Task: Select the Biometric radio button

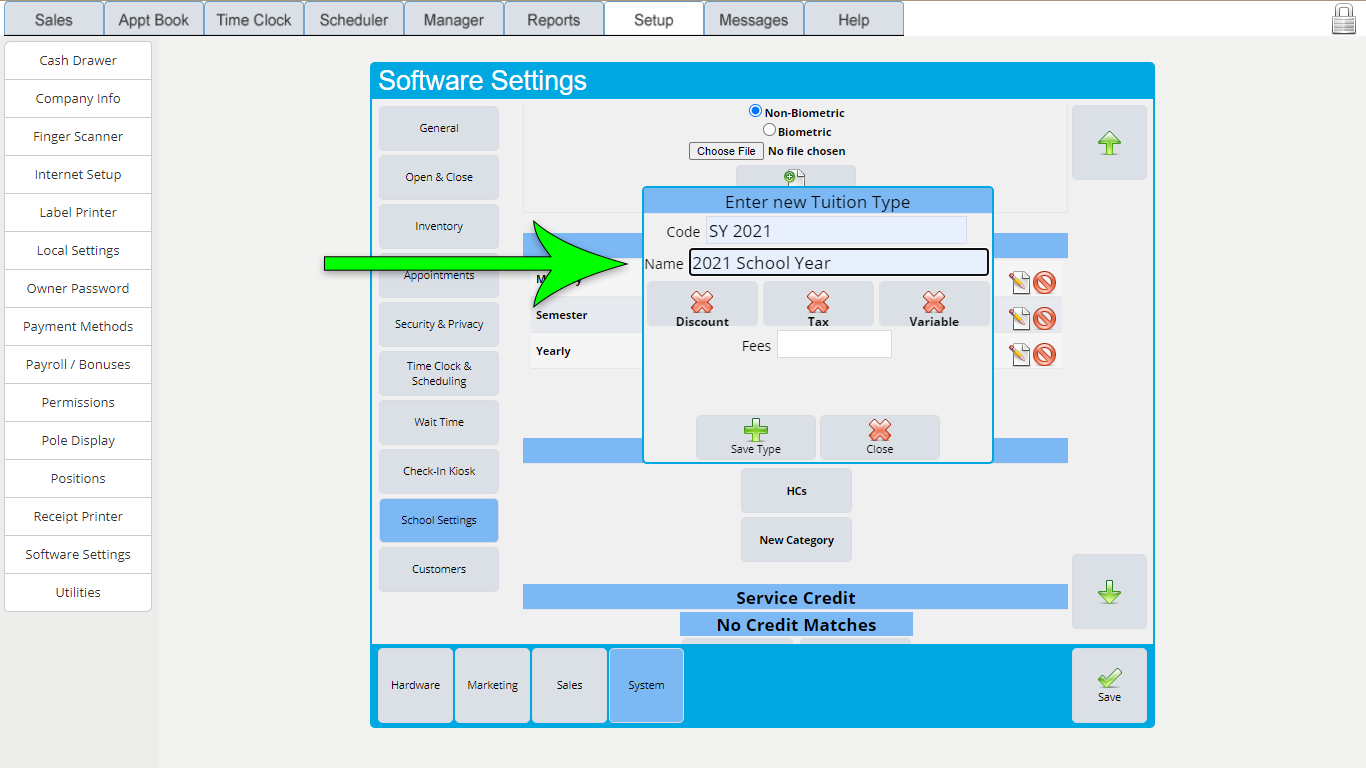Action: [769, 129]
